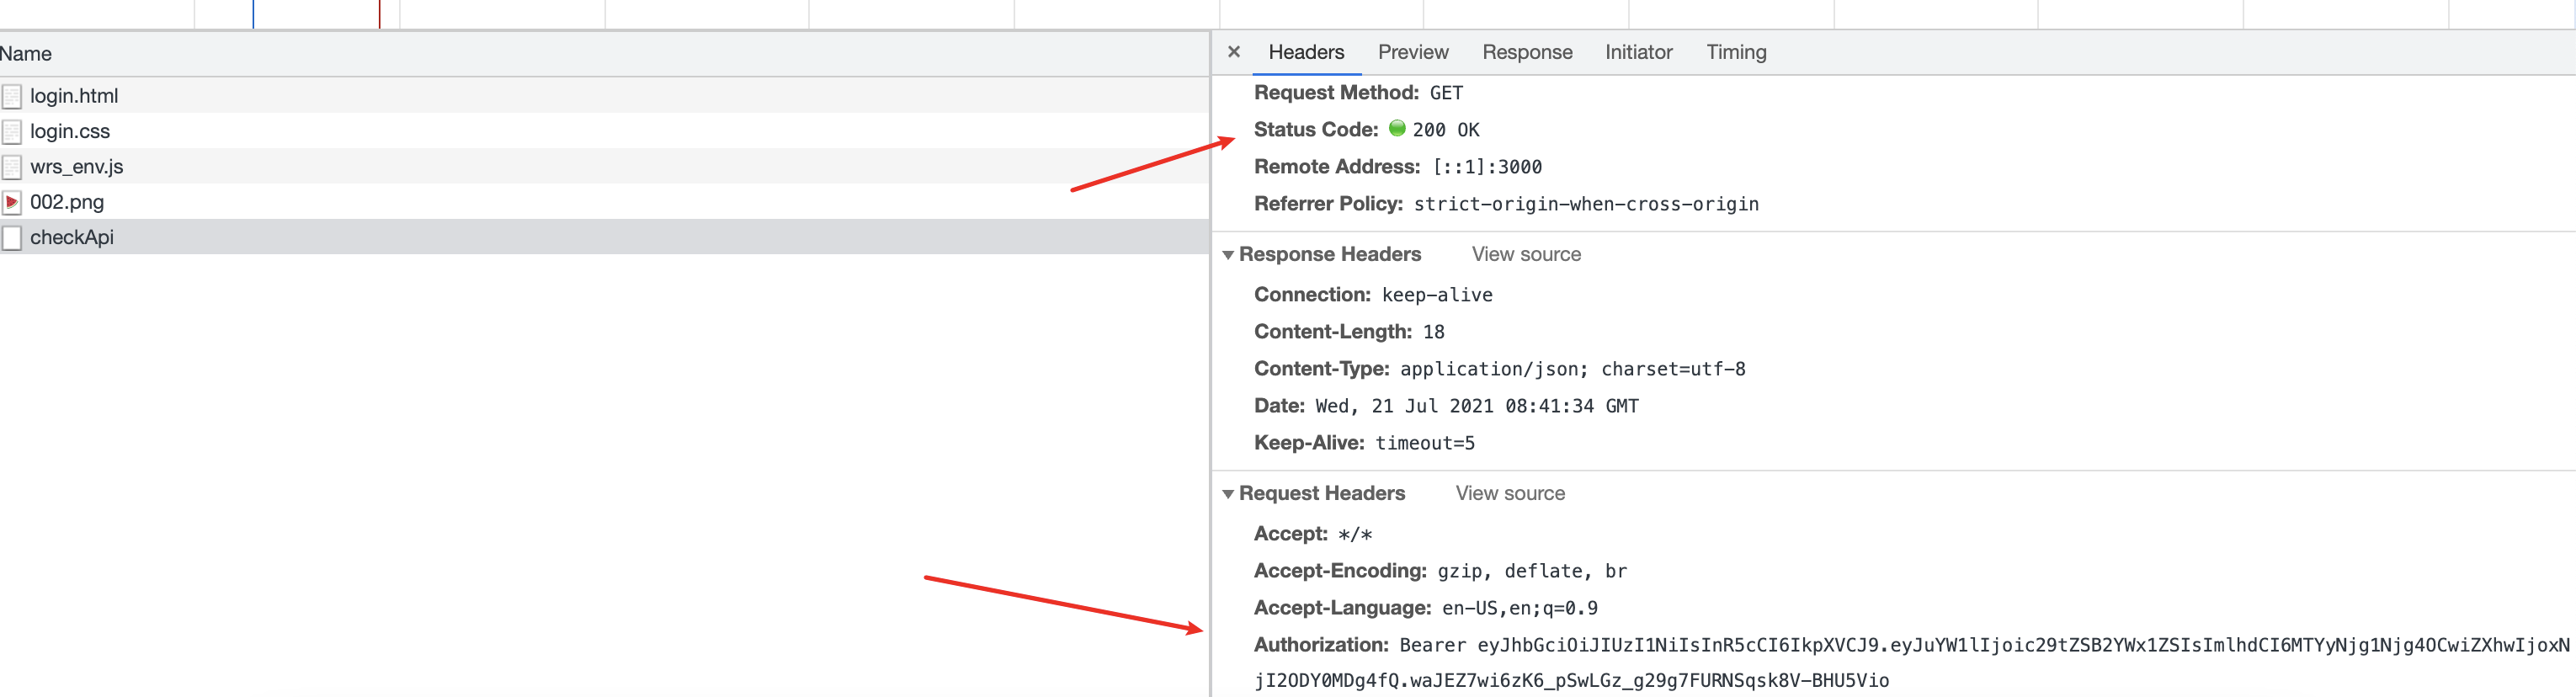Collapse the Request Headers section
Viewport: 2576px width, 697px height.
tap(1228, 494)
